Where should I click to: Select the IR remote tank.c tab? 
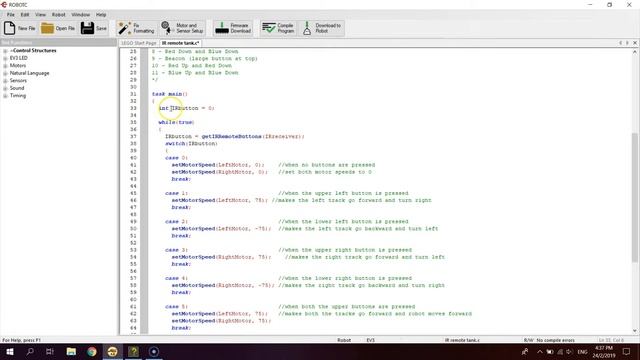tap(180, 43)
